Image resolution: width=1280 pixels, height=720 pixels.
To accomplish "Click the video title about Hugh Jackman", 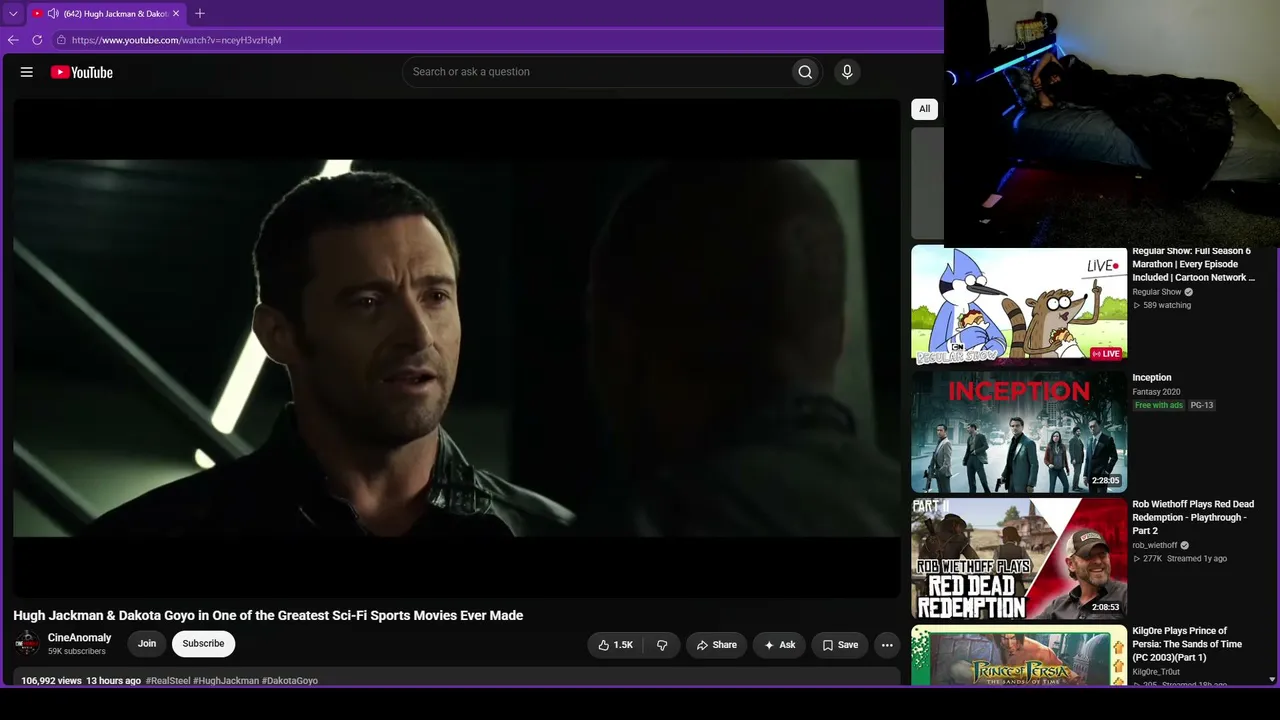I will 268,615.
